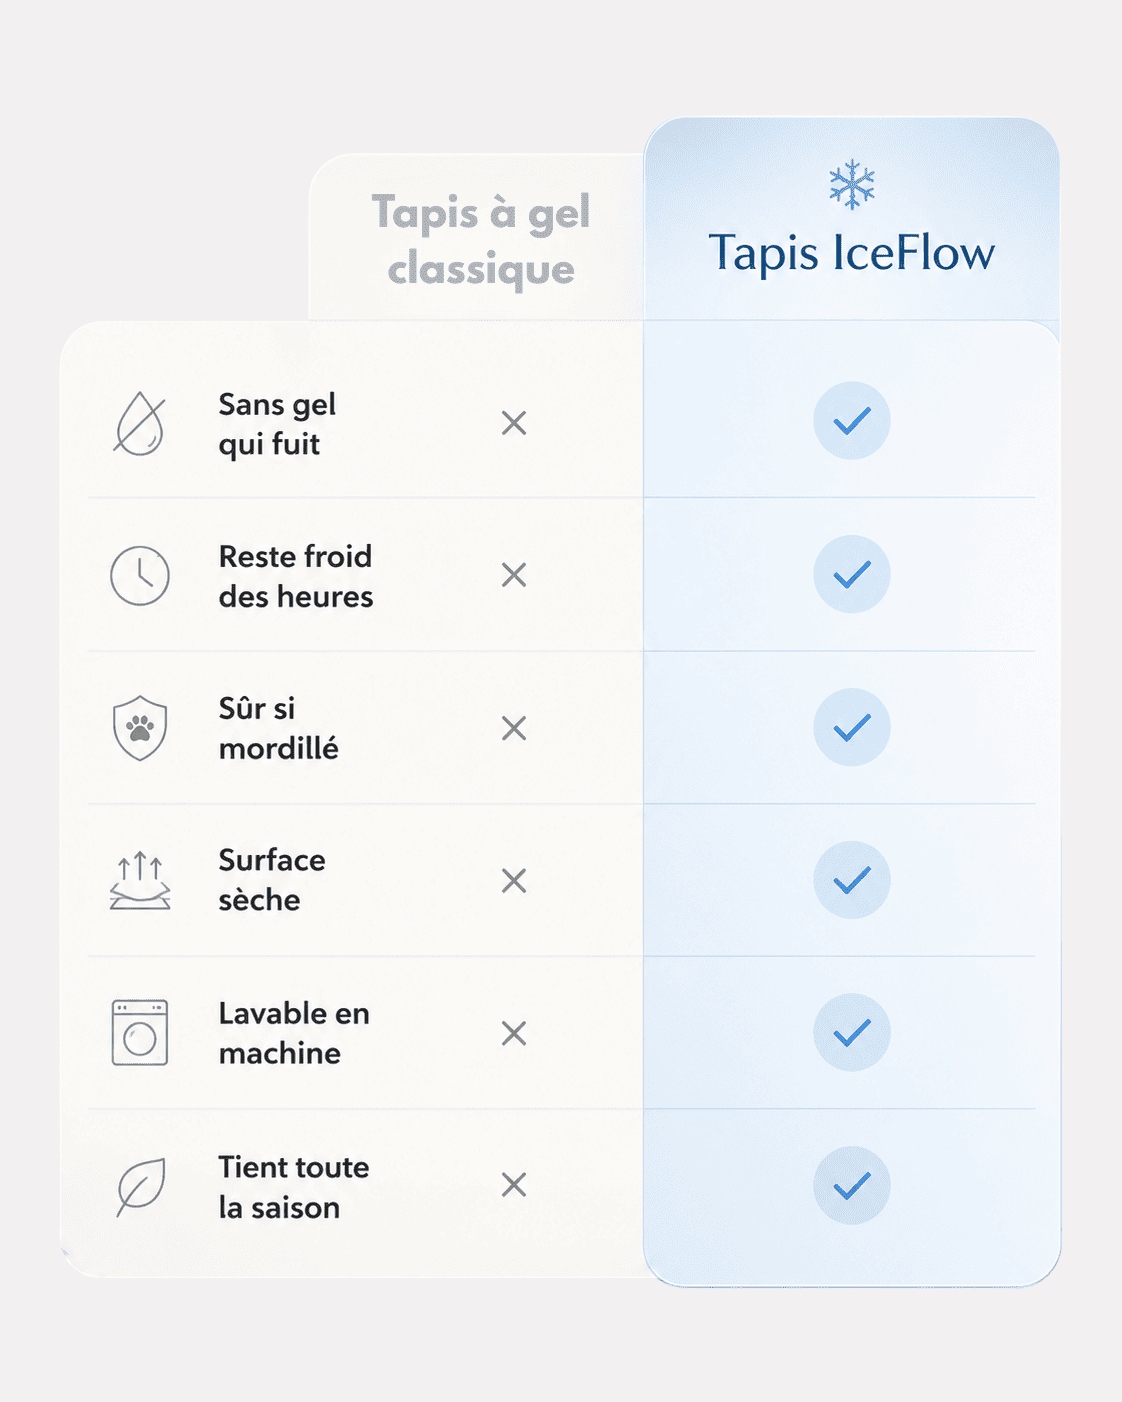
Task: Click the leaf icon beside Tient toute
Action: [x=140, y=1187]
